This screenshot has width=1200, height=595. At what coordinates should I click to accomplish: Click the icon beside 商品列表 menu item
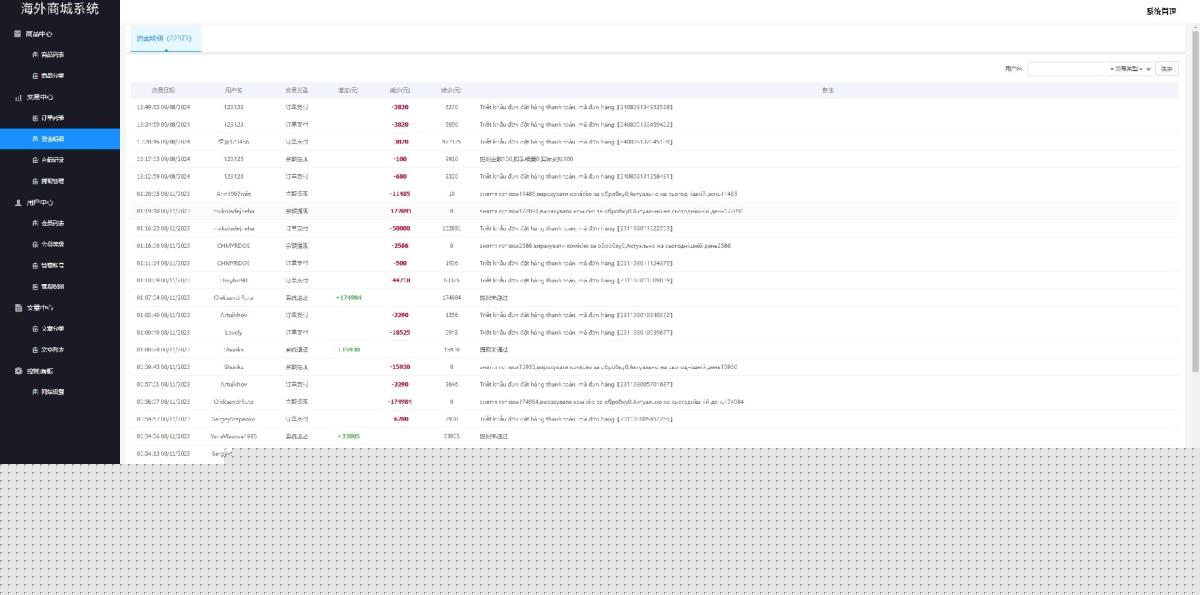(36, 55)
